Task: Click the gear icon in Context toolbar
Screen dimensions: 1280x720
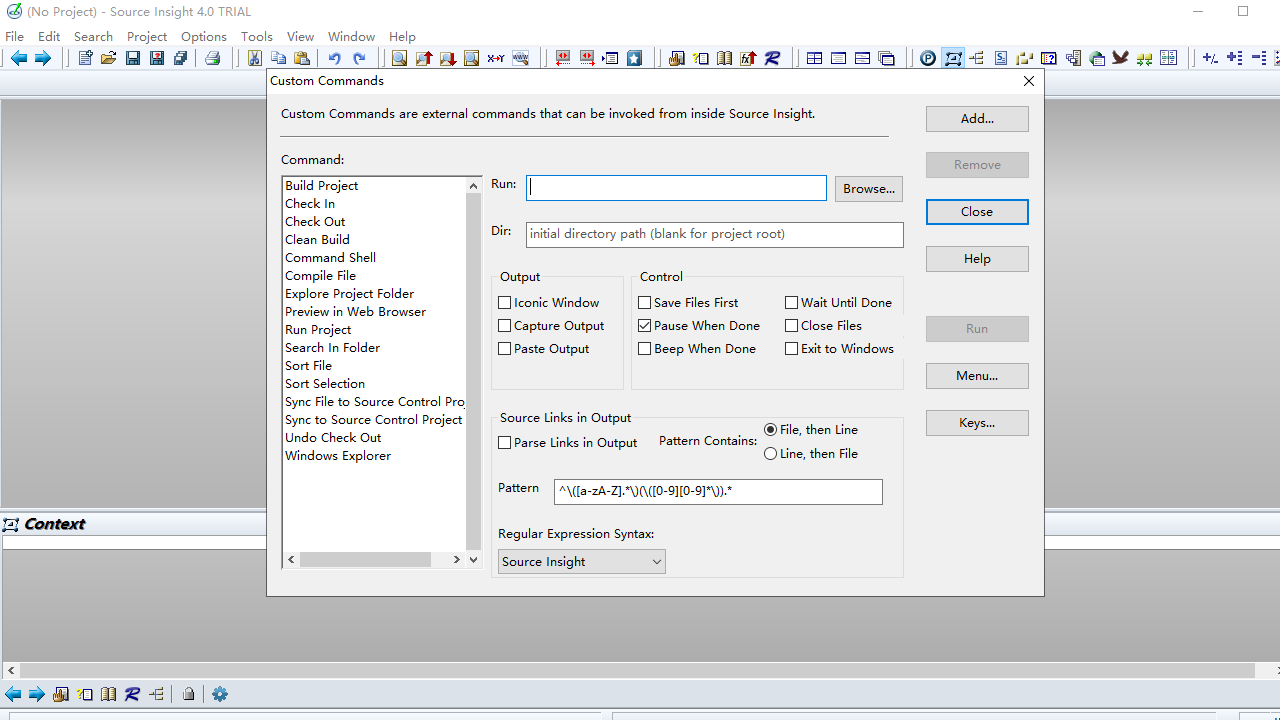Action: [220, 694]
